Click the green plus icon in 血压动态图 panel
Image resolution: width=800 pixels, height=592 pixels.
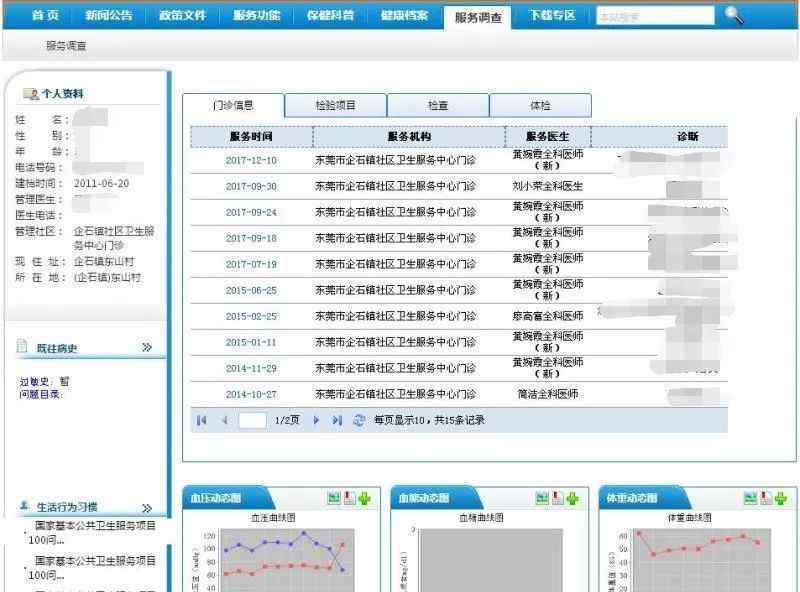tap(364, 498)
